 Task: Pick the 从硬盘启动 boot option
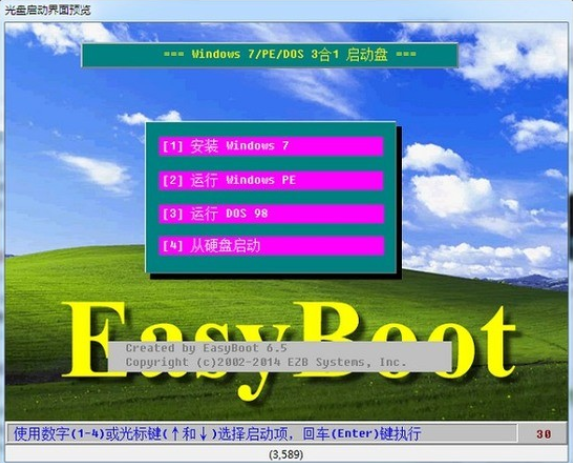[x=271, y=246]
